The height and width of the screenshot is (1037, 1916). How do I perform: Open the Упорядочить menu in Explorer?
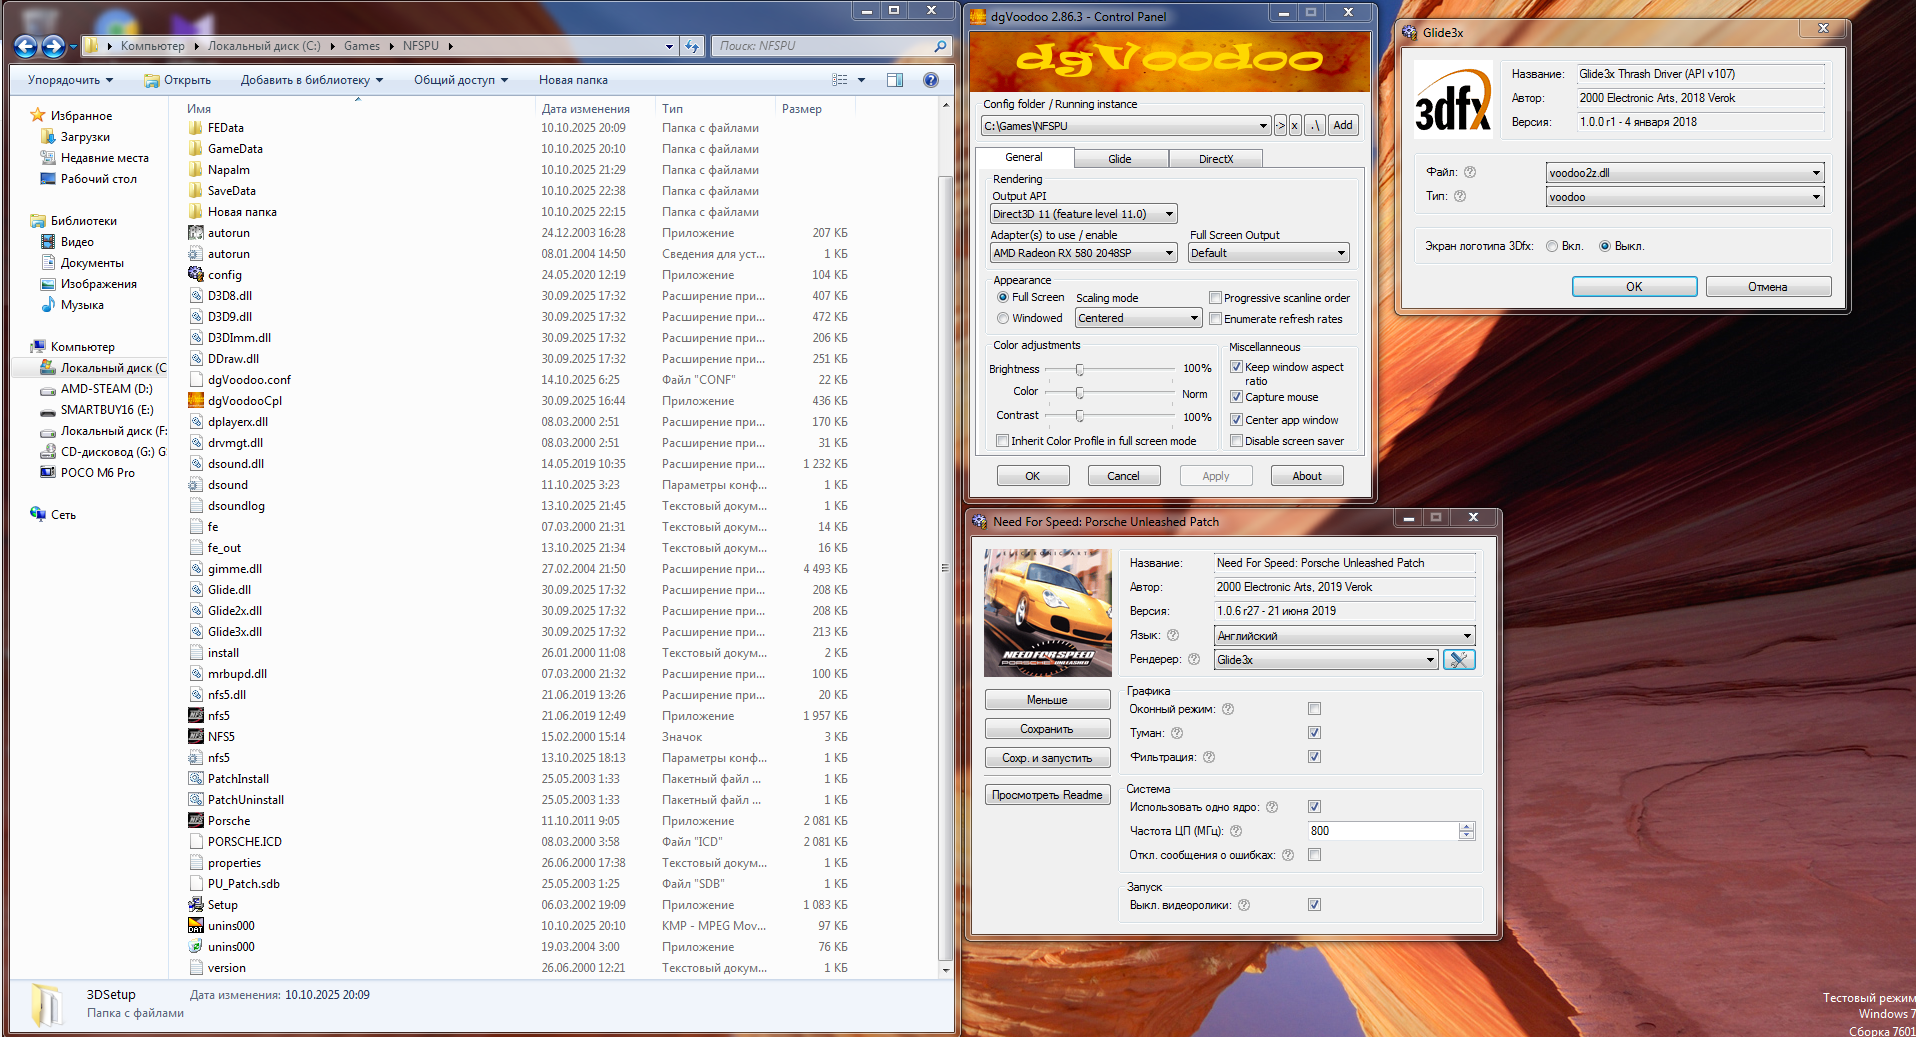[70, 80]
